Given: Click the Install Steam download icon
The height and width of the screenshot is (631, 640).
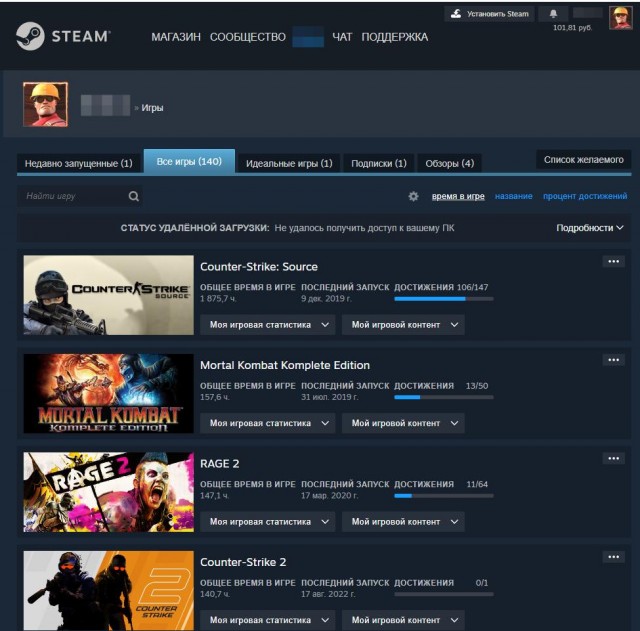Looking at the screenshot, I should point(456,14).
